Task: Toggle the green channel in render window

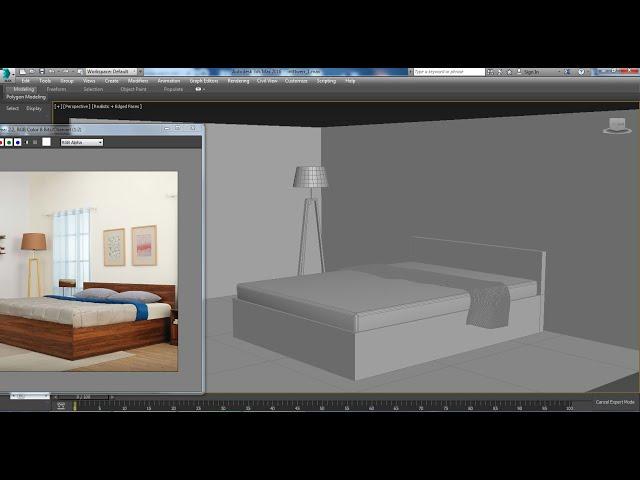Action: [x=9, y=142]
